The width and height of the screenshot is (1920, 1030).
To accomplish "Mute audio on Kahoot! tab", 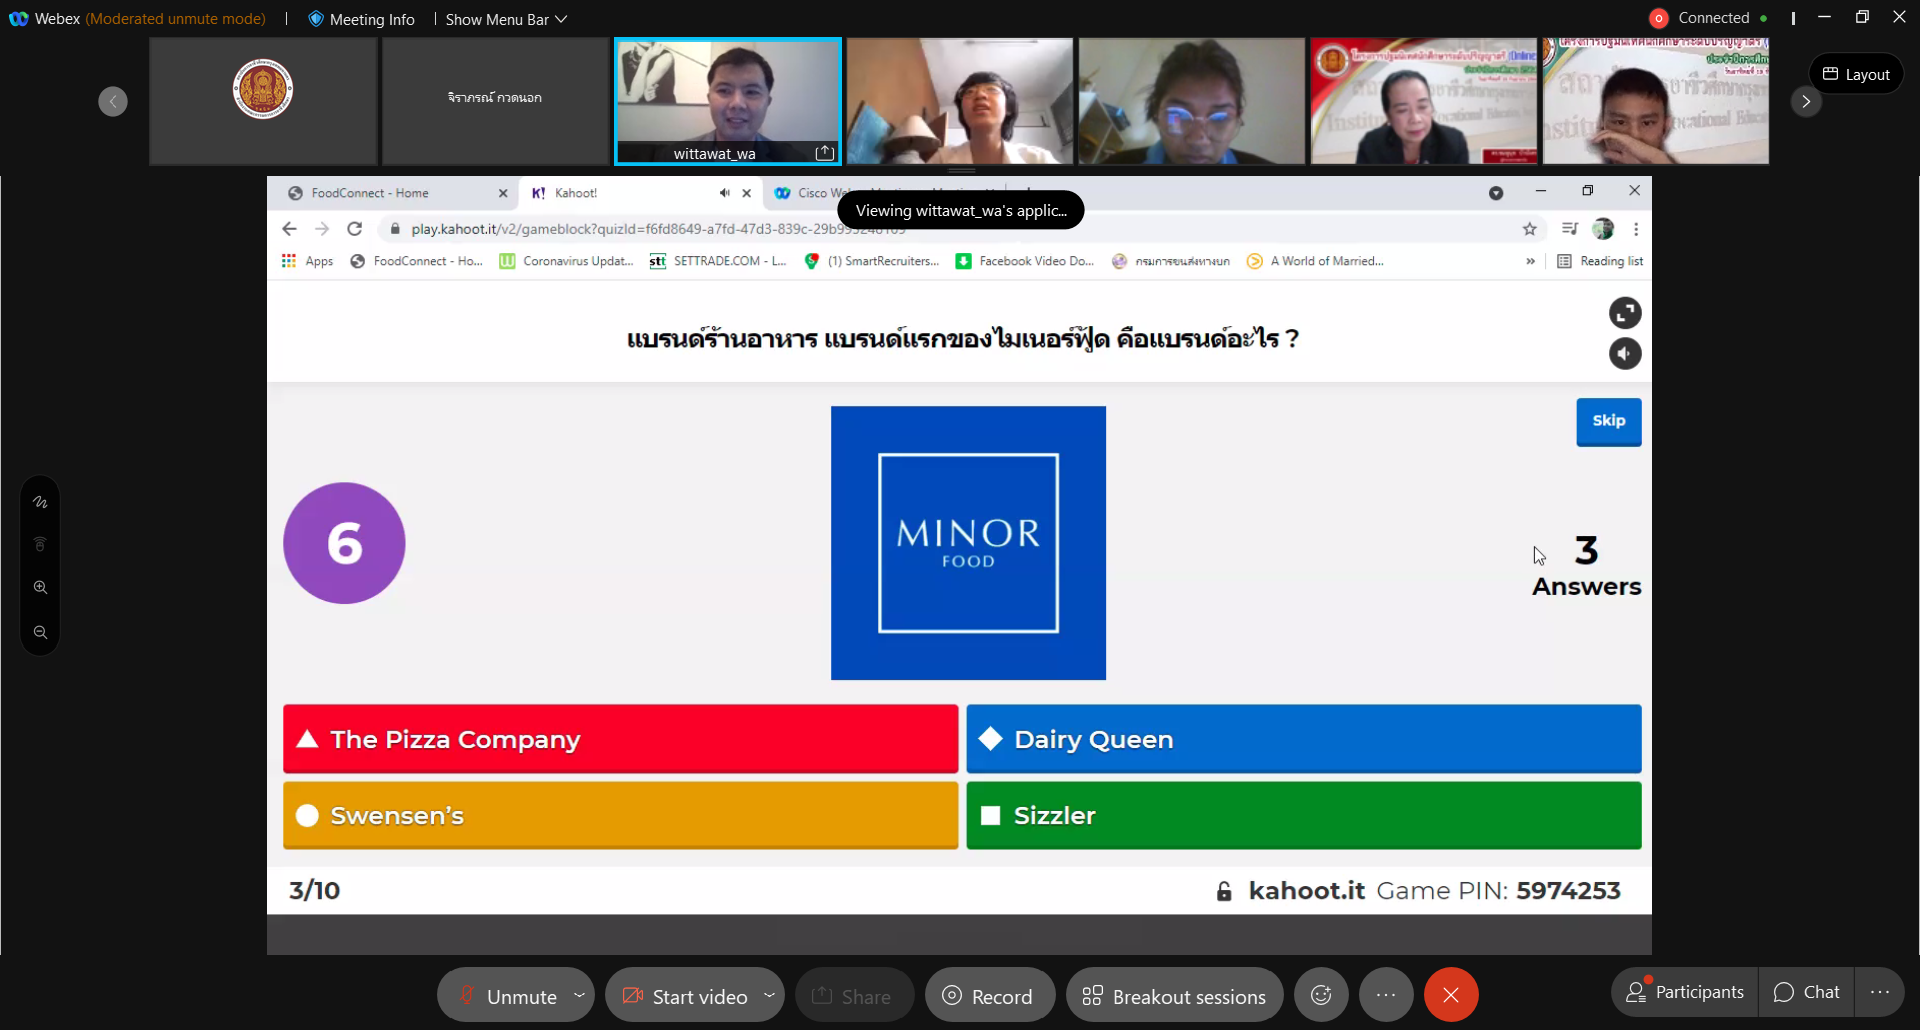I will (x=724, y=193).
